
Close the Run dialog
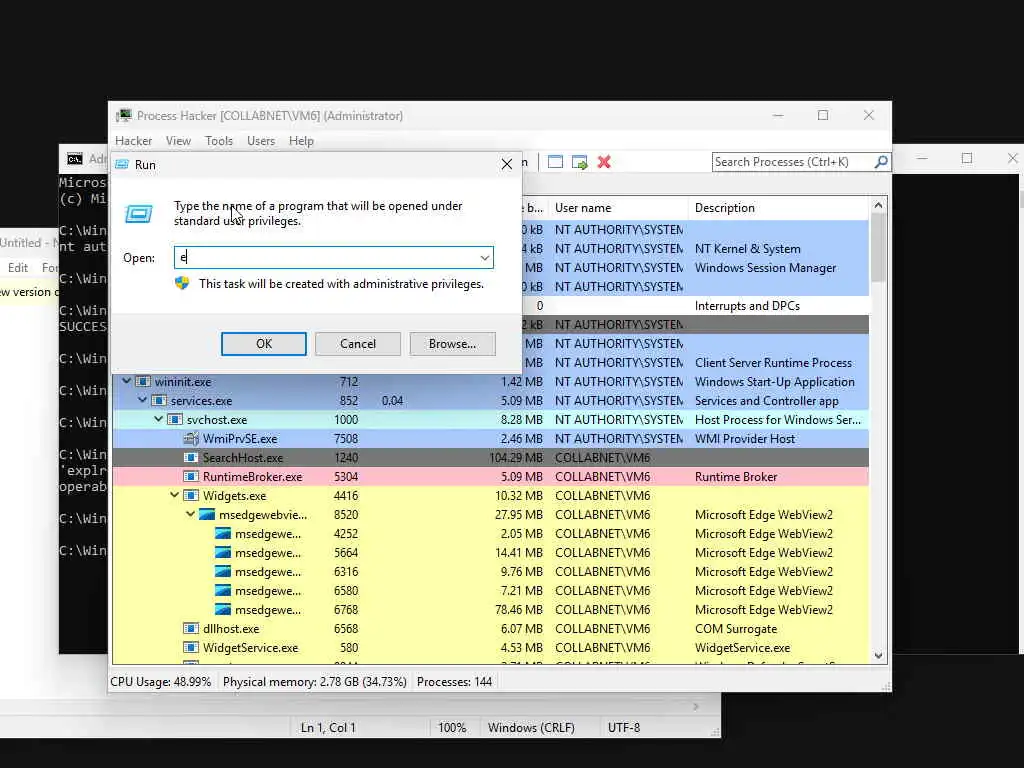[507, 165]
